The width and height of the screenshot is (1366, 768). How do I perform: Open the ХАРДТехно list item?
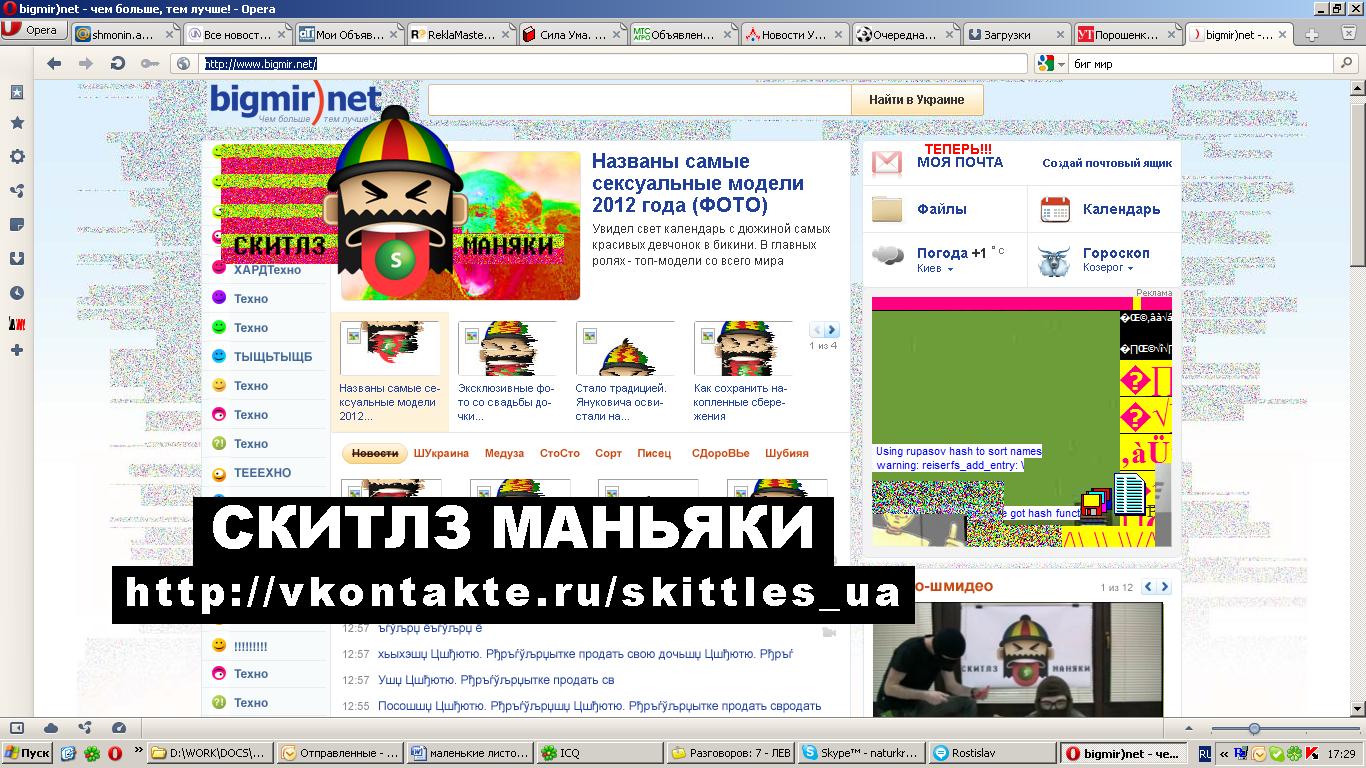(267, 270)
